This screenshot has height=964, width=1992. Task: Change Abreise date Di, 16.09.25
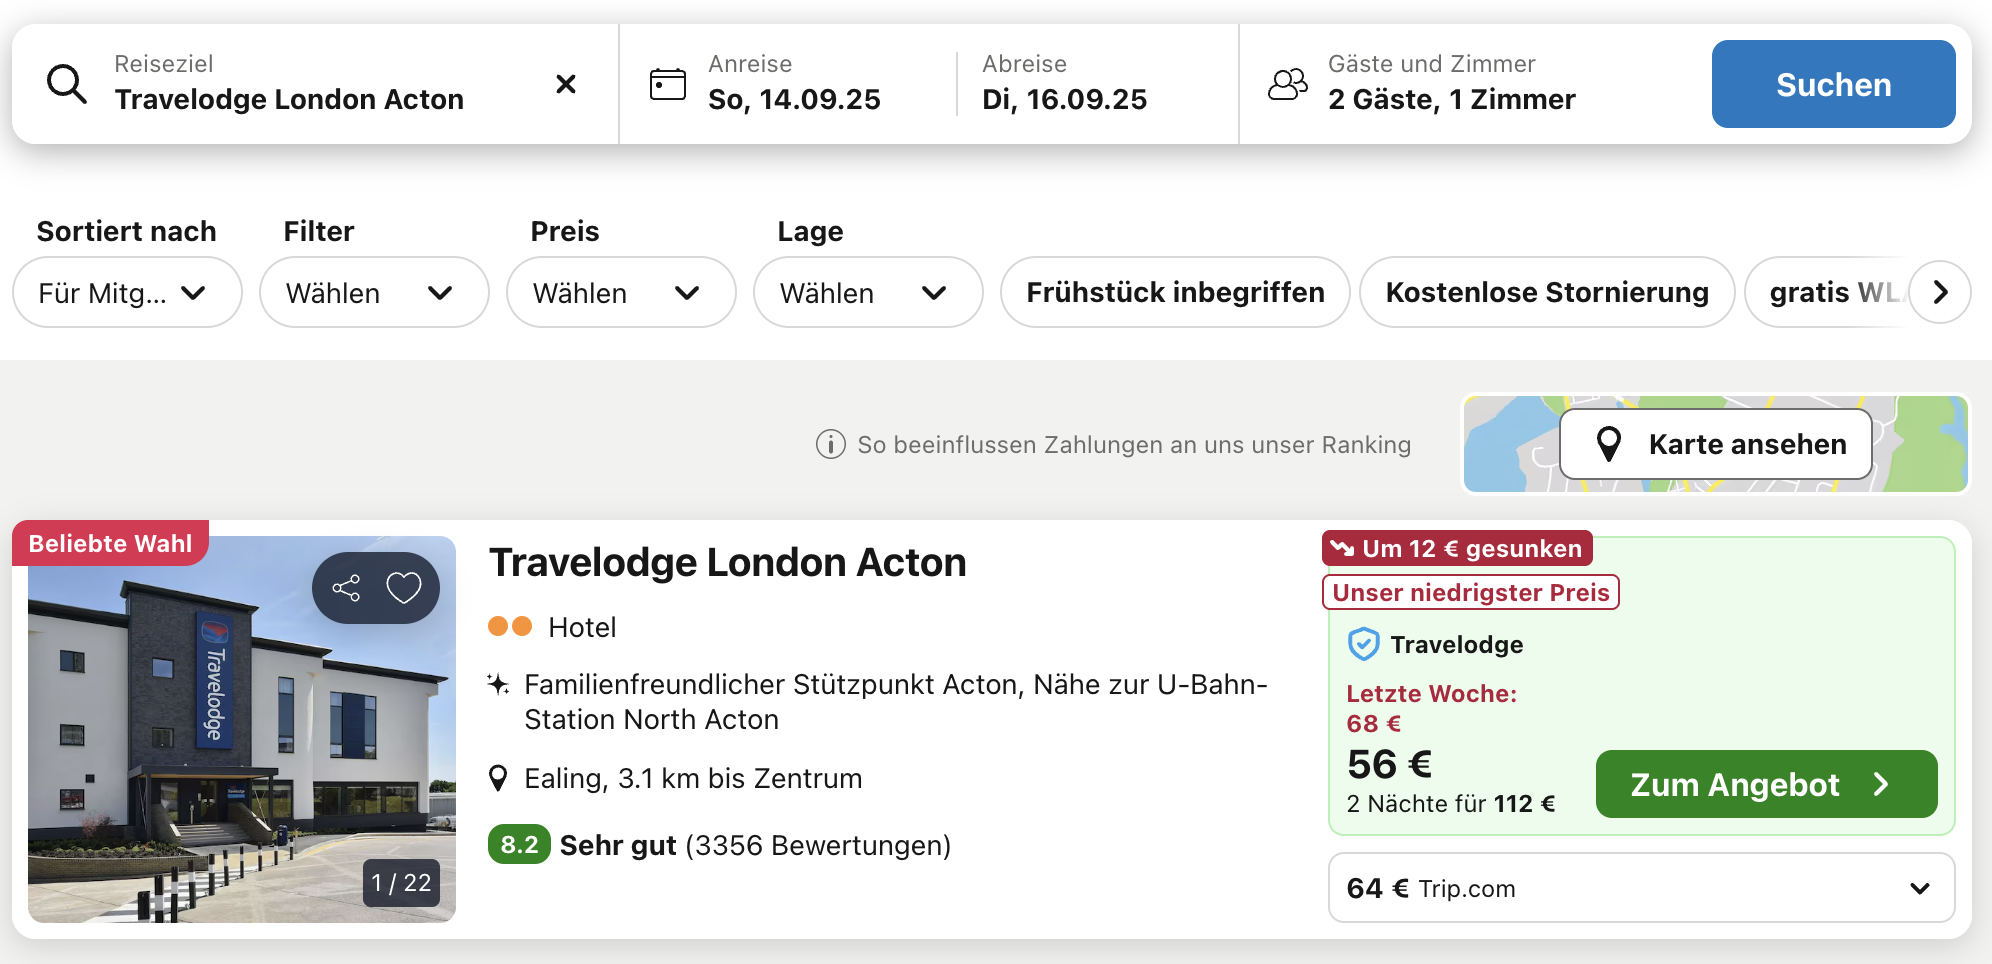click(1064, 84)
